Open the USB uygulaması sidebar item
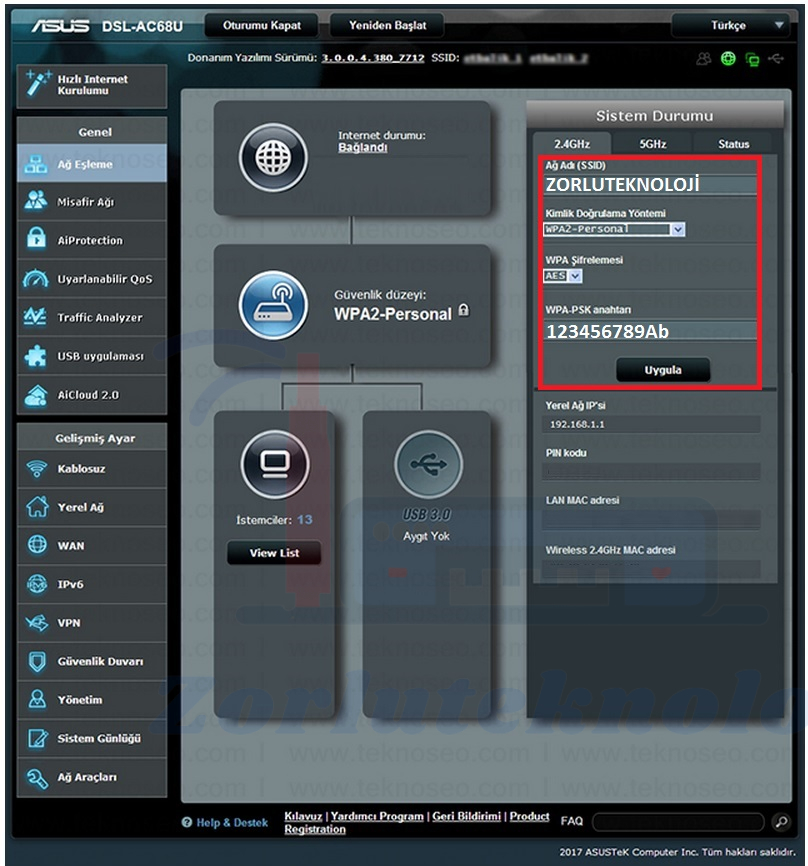Image resolution: width=808 pixels, height=866 pixels. point(91,356)
